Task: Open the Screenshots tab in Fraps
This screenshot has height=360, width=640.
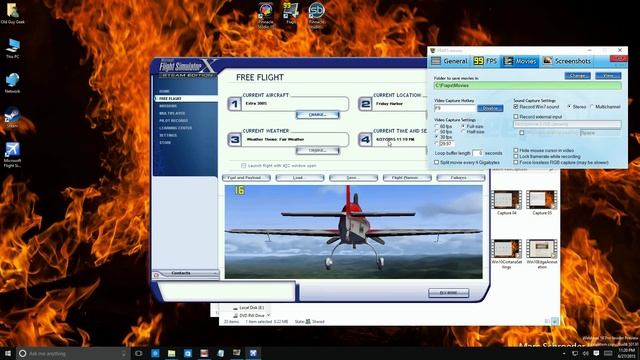Action: click(x=567, y=61)
